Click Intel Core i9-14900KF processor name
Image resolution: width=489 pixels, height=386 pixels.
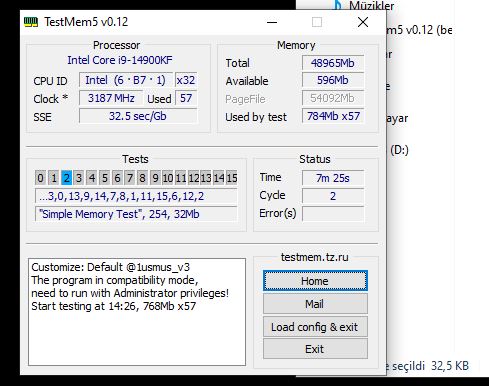(120, 60)
